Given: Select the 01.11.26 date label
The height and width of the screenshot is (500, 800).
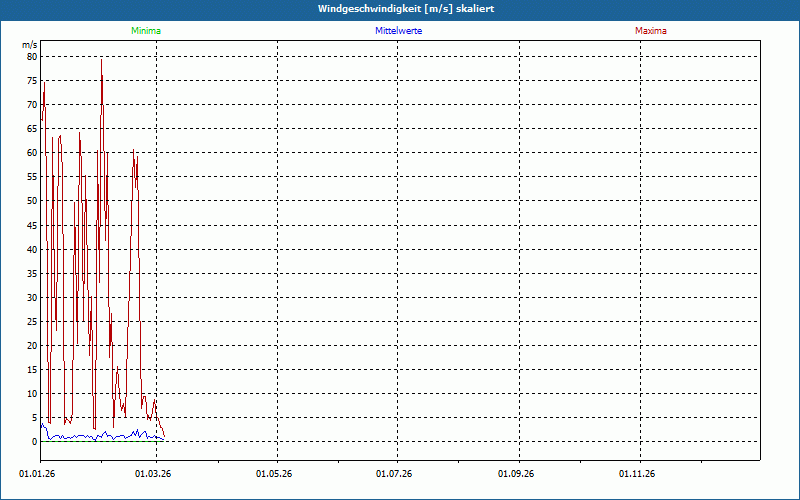Looking at the screenshot, I should 636,473.
